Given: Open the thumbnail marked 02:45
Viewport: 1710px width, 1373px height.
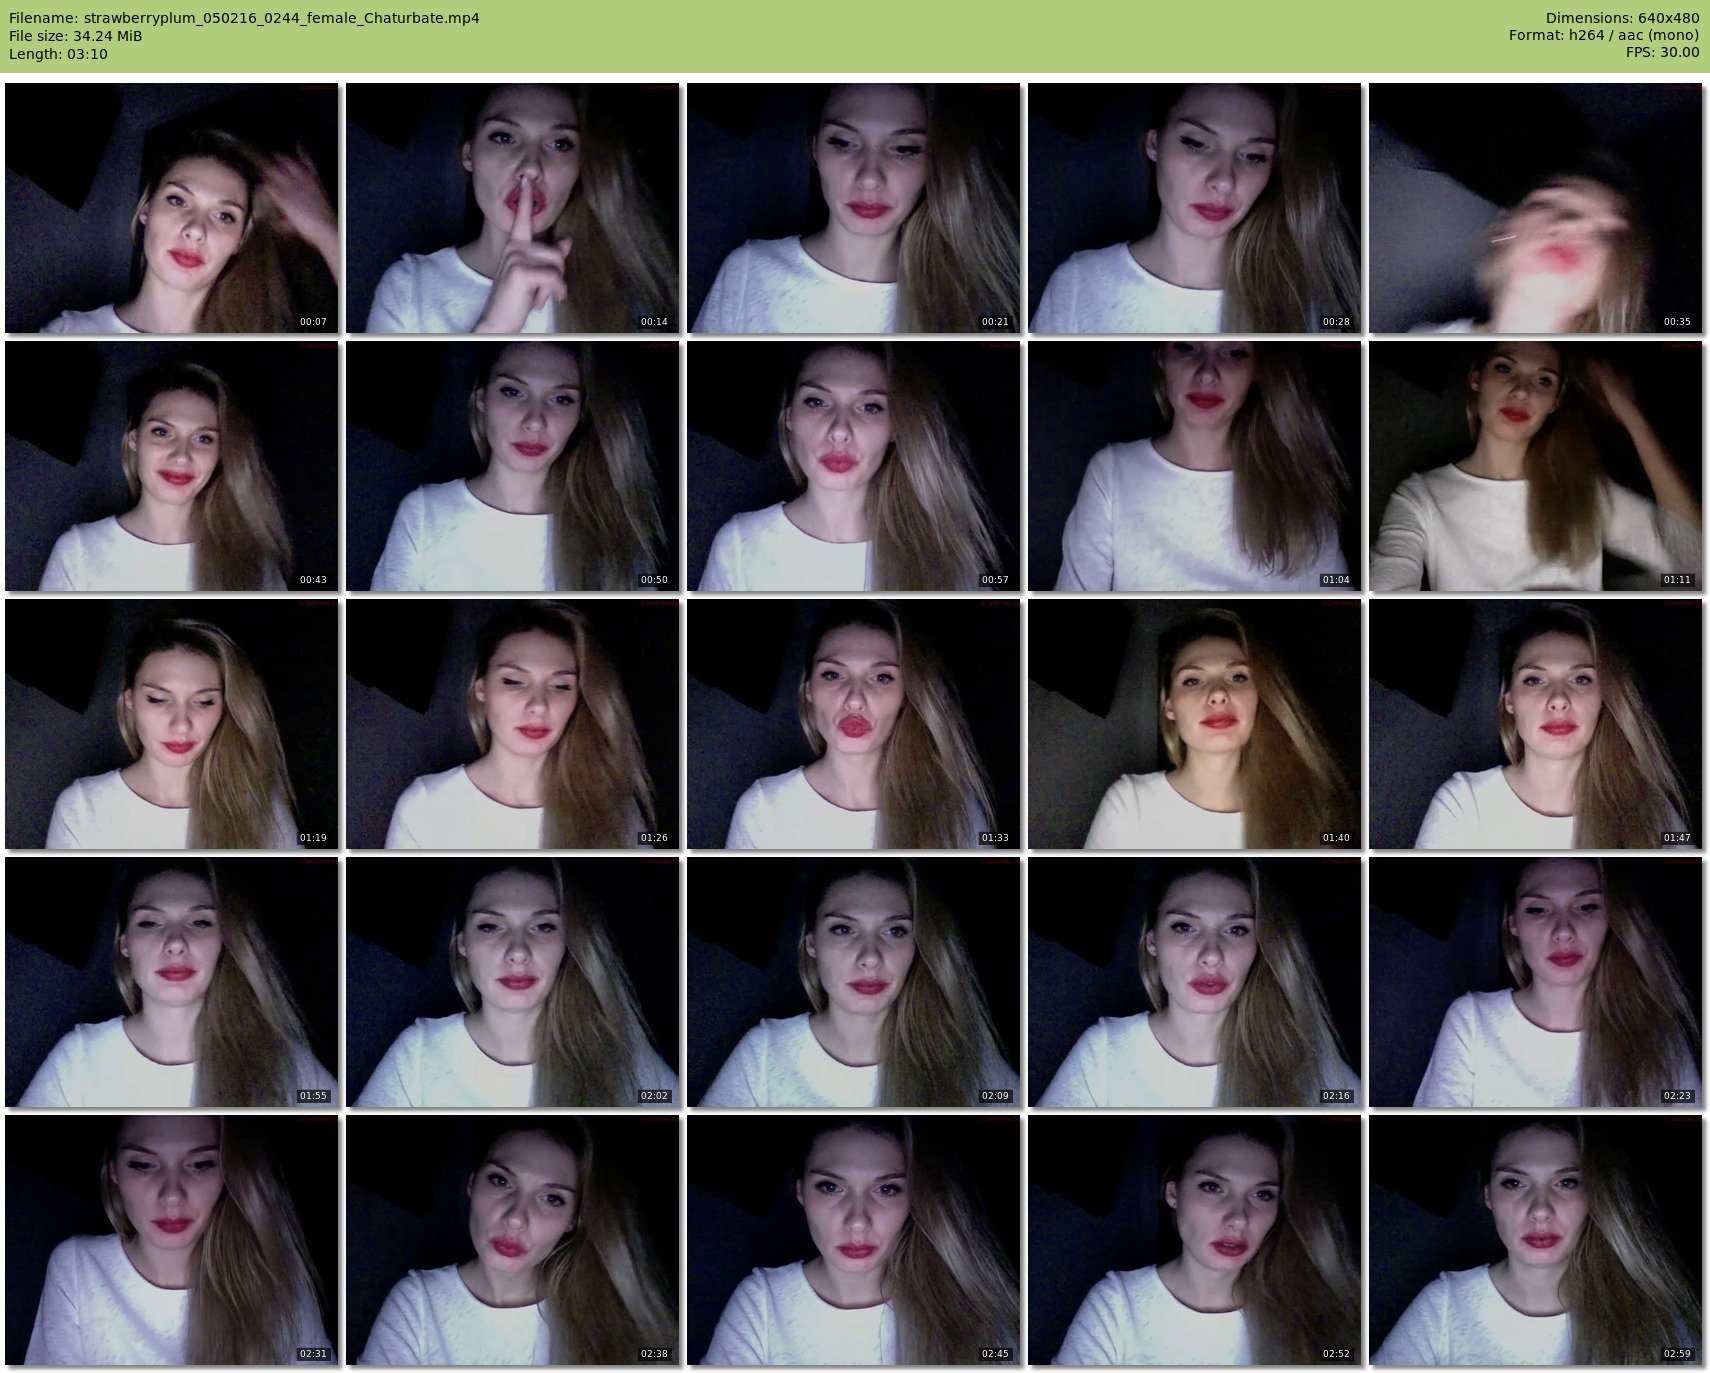Looking at the screenshot, I should coord(853,1240).
